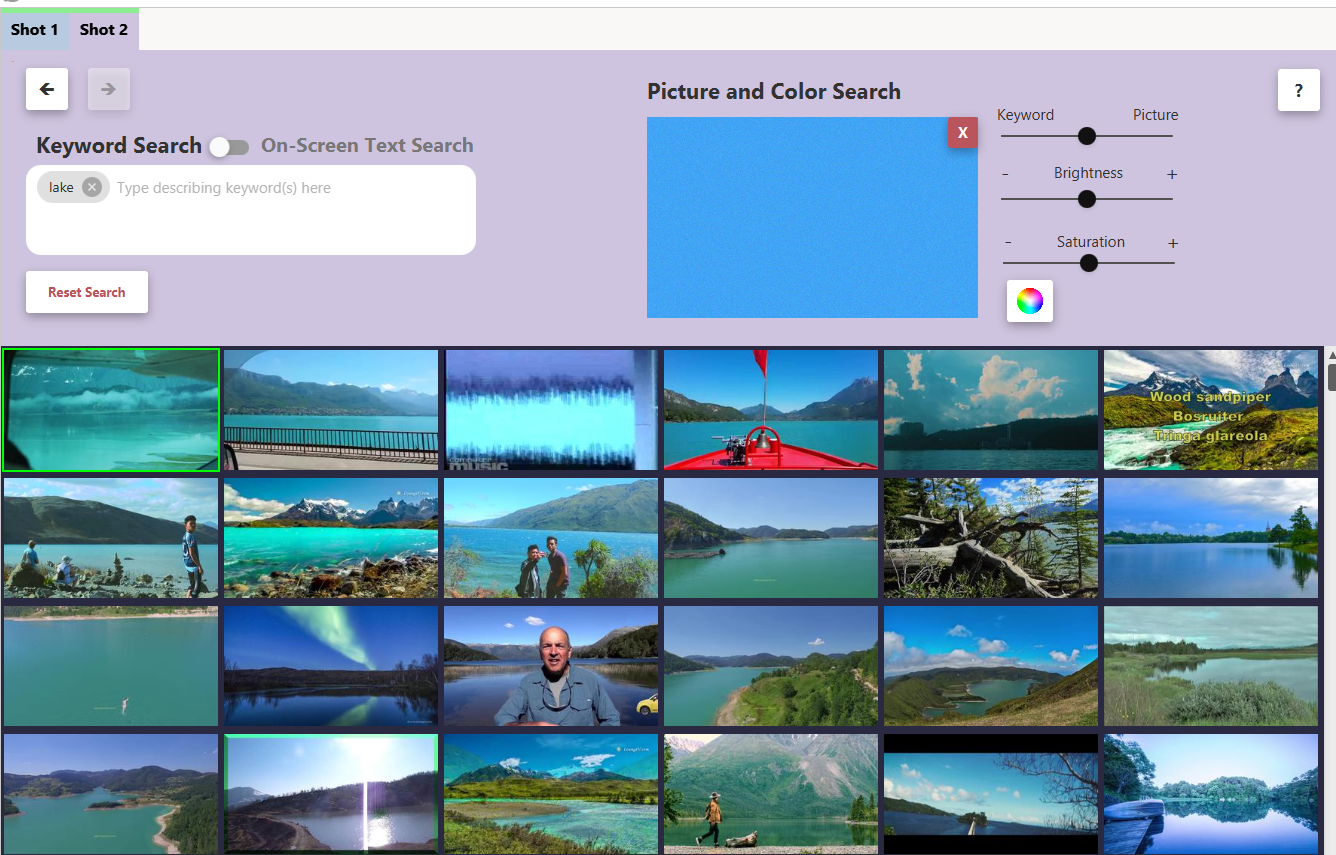Toggle Keyword to On-Screen Text Search switch
Image resolution: width=1336 pixels, height=855 pixels.
[x=229, y=147]
